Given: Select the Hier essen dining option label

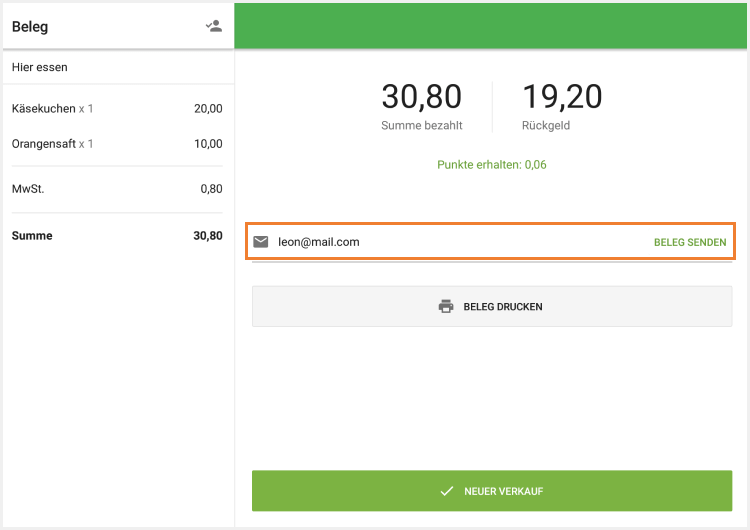Looking at the screenshot, I should [x=40, y=67].
